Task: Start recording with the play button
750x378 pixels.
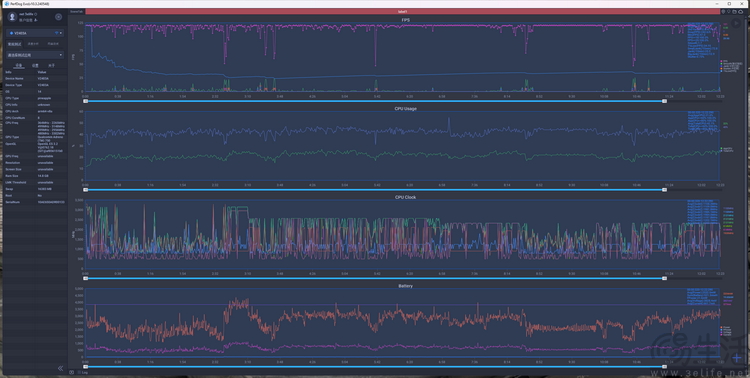Action: (736, 22)
